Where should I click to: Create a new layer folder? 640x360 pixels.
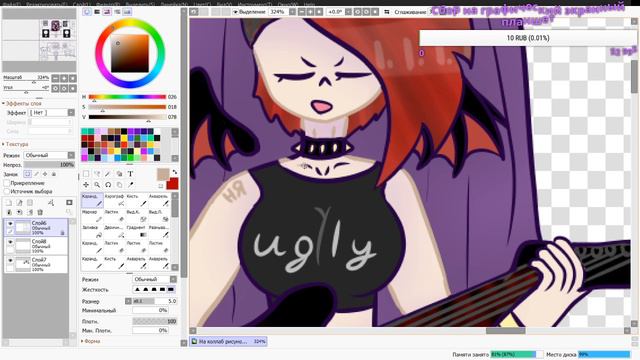[30, 203]
